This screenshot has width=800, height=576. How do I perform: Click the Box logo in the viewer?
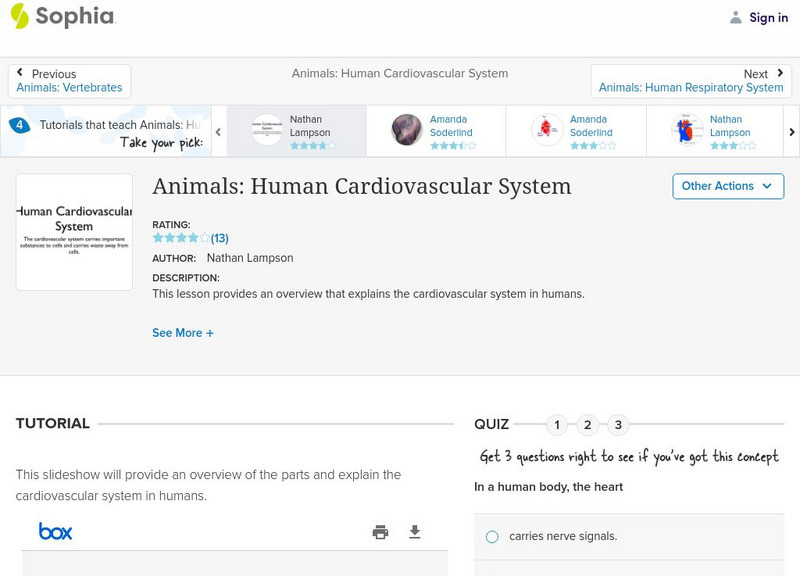pyautogui.click(x=56, y=532)
